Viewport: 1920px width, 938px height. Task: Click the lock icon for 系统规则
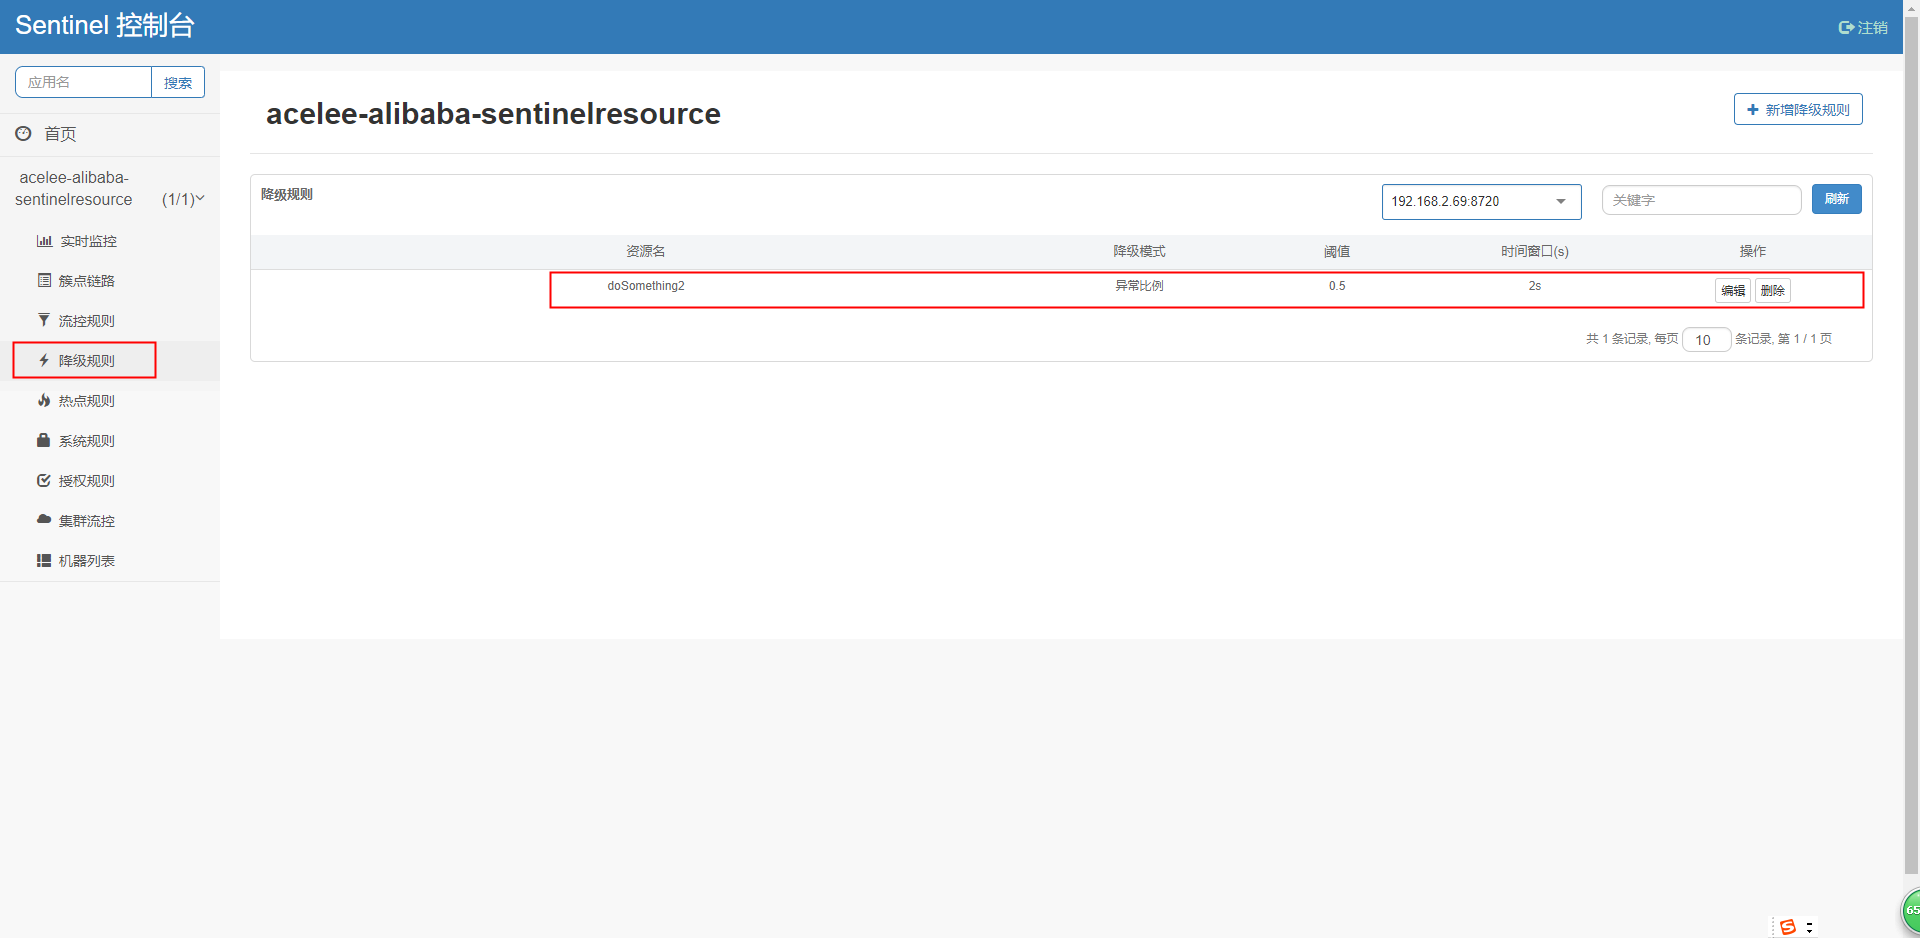pyautogui.click(x=44, y=441)
